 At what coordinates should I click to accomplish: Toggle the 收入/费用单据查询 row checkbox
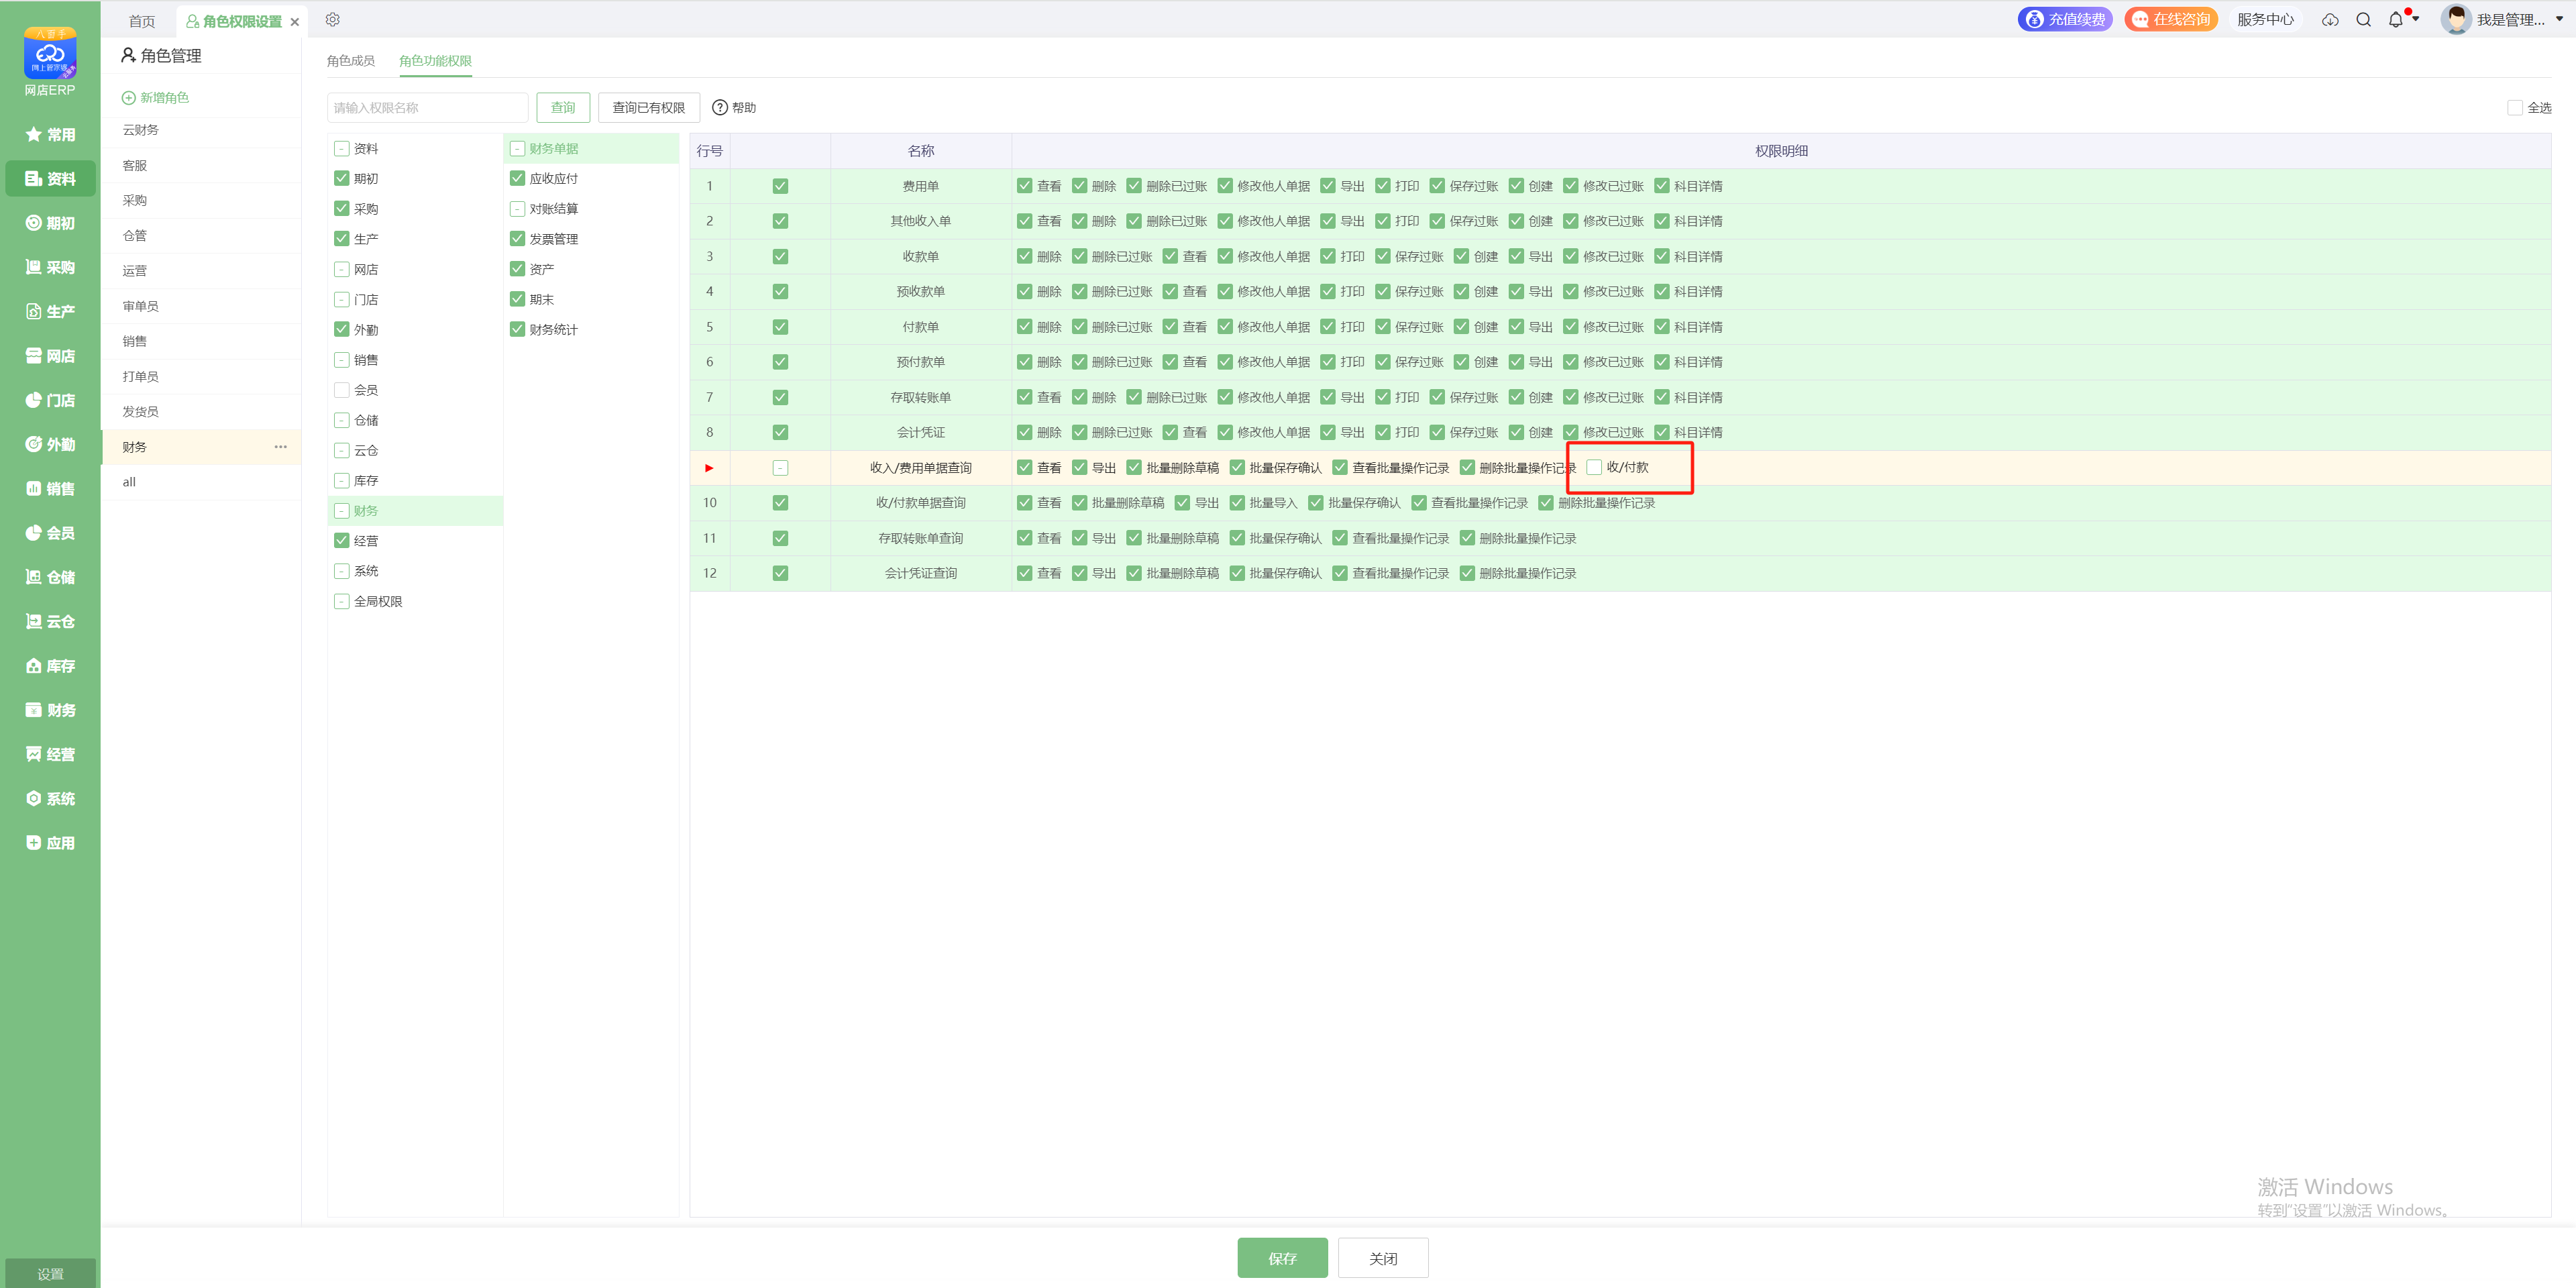(780, 468)
